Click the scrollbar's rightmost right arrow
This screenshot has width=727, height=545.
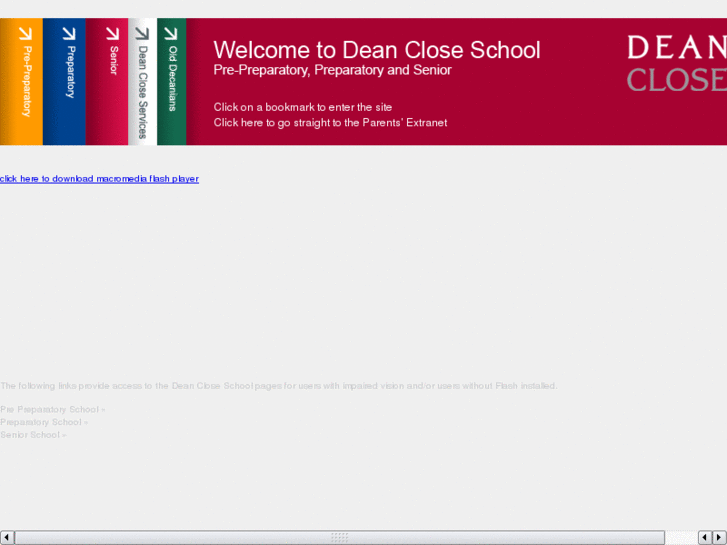pyautogui.click(x=719, y=538)
